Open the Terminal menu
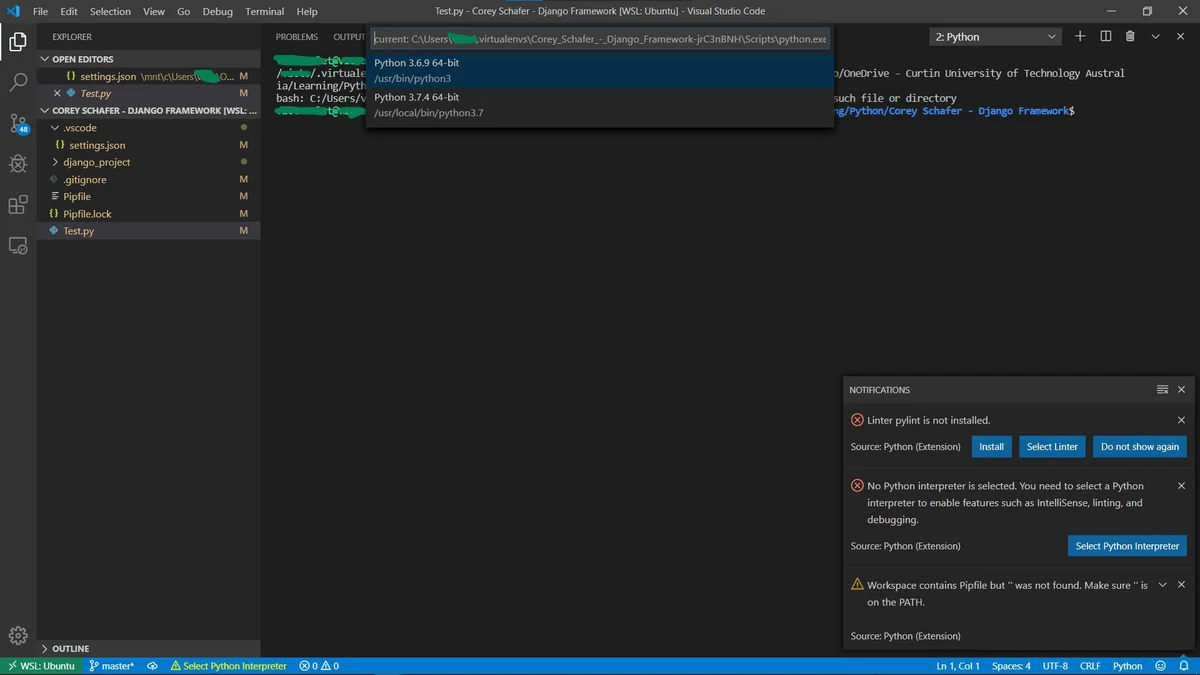The image size is (1200, 675). click(265, 11)
